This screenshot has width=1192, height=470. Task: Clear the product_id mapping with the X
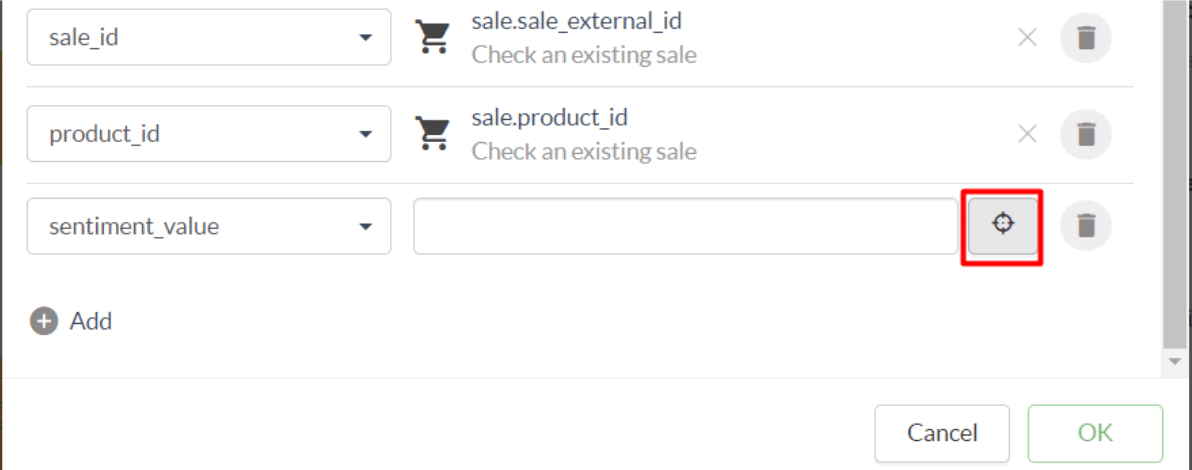pyautogui.click(x=1027, y=134)
